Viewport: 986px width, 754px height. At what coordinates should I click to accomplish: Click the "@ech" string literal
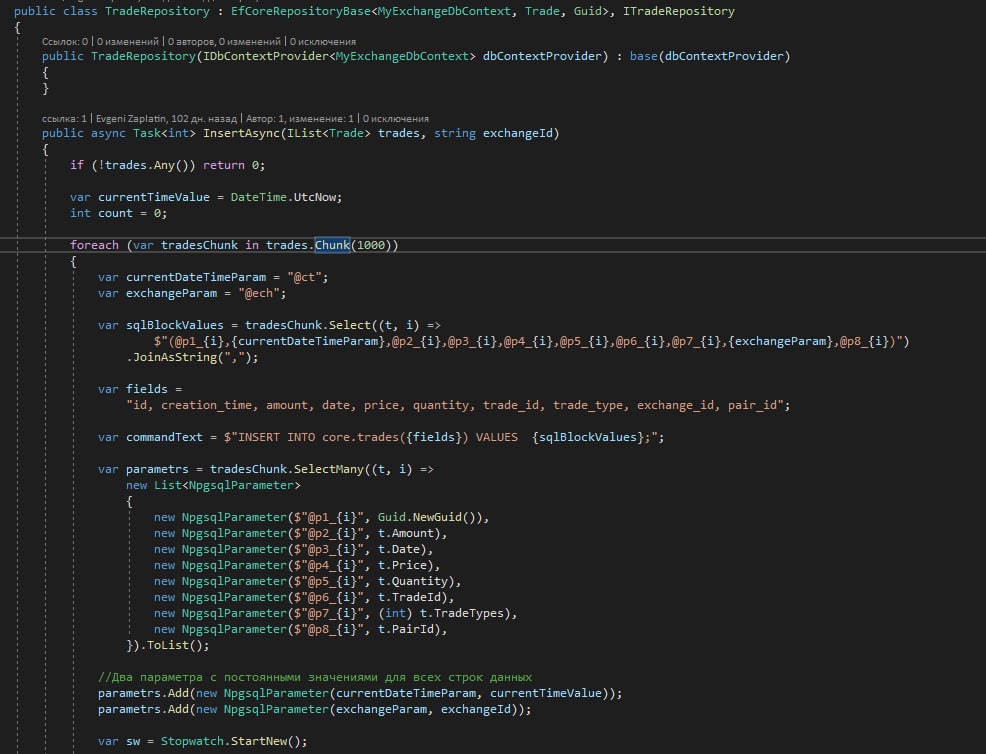(259, 294)
